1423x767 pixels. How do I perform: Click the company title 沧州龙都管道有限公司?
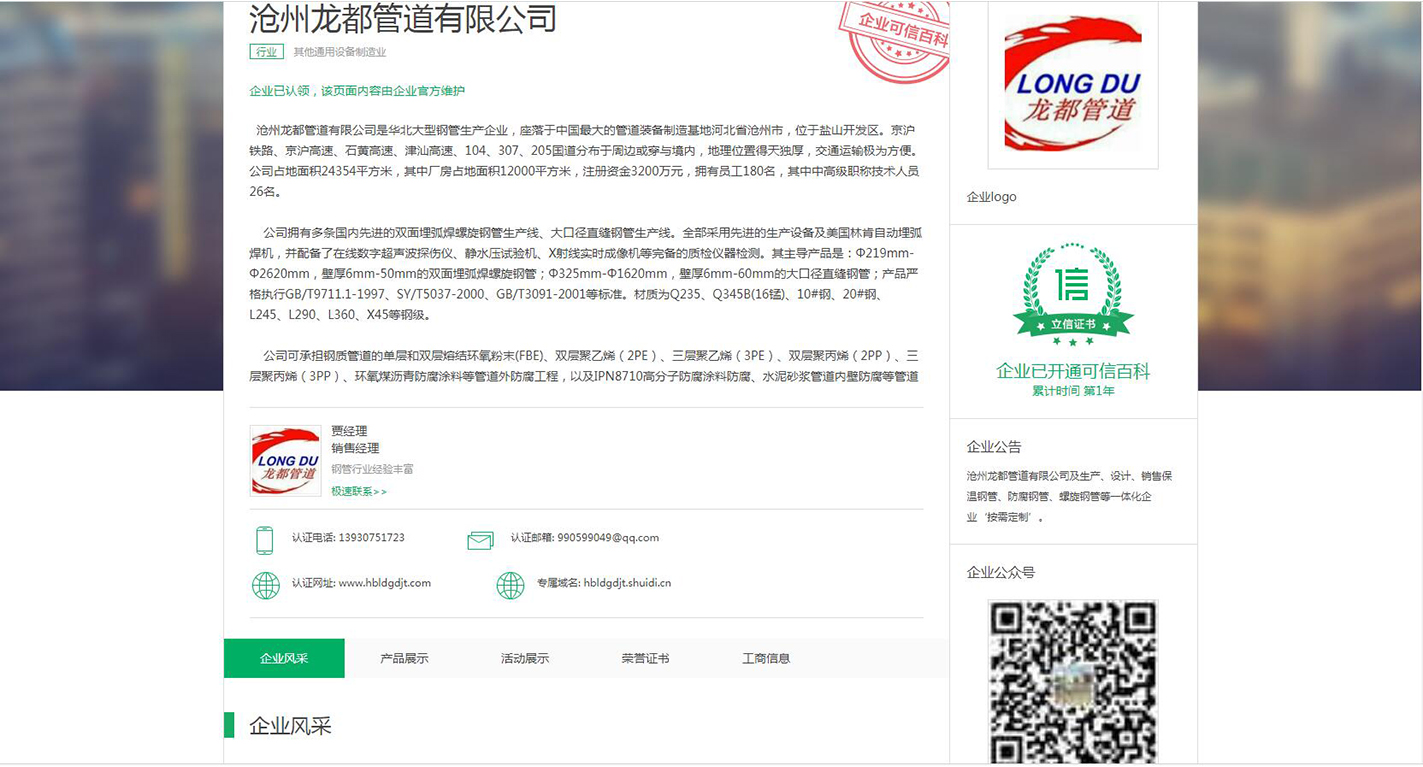pyautogui.click(x=403, y=19)
